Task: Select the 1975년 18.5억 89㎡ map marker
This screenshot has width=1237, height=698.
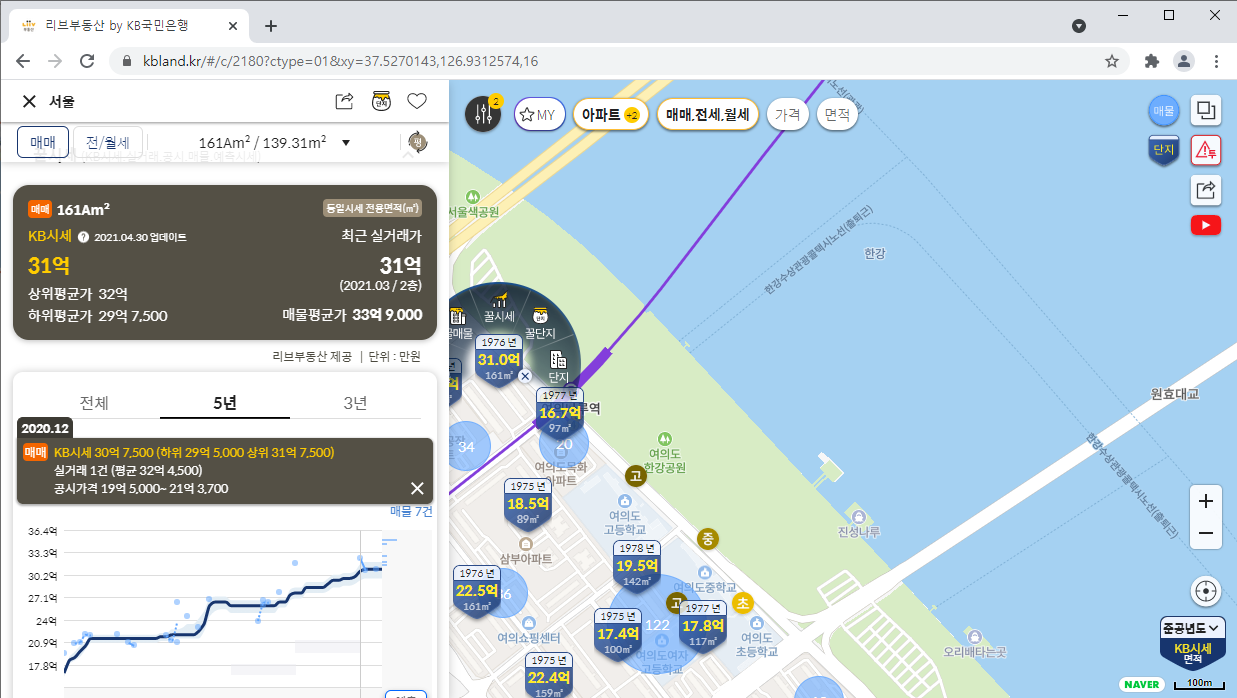Action: (529, 503)
